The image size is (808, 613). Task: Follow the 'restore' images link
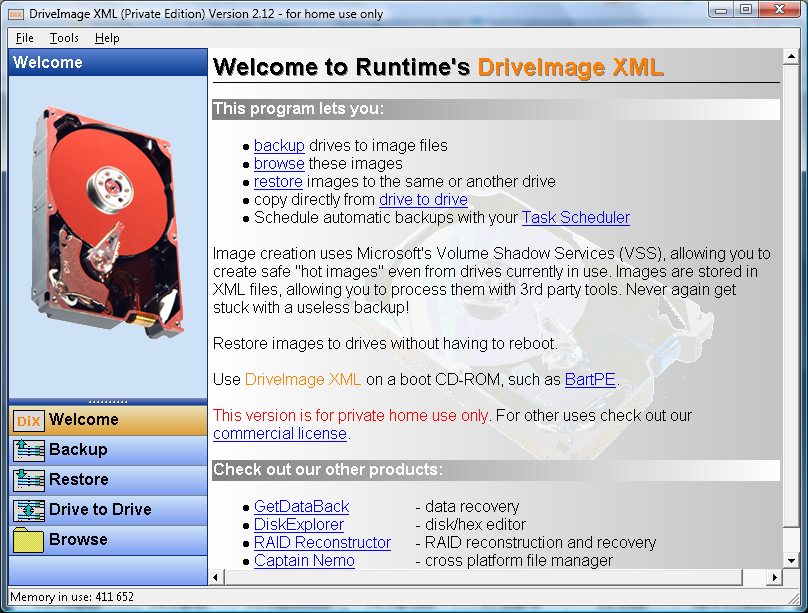pos(278,182)
